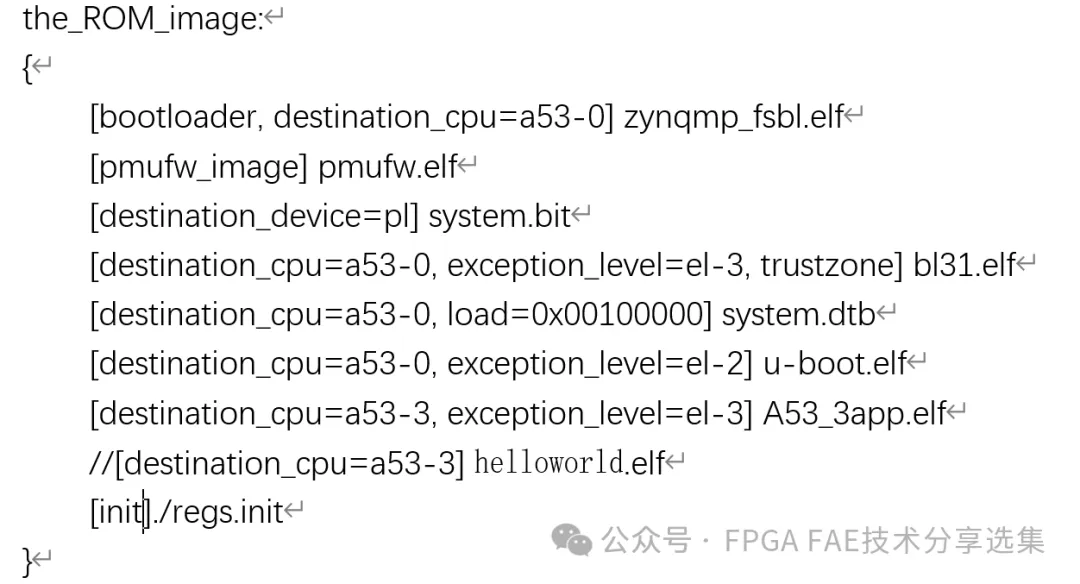Screen dimensions: 1080x584
Task: Click the the_ROM_image: label line
Action: tap(143, 19)
